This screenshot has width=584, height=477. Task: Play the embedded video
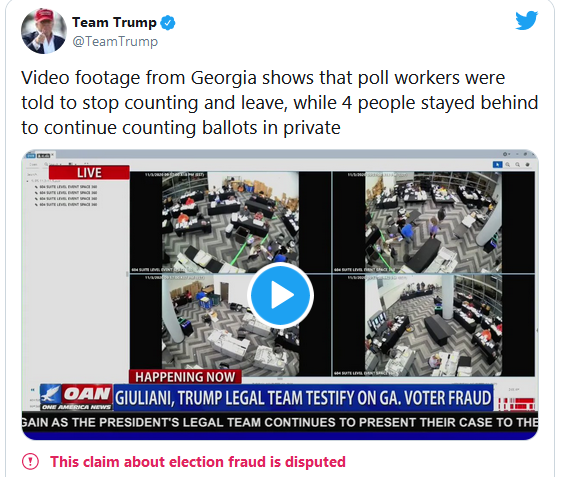click(280, 295)
